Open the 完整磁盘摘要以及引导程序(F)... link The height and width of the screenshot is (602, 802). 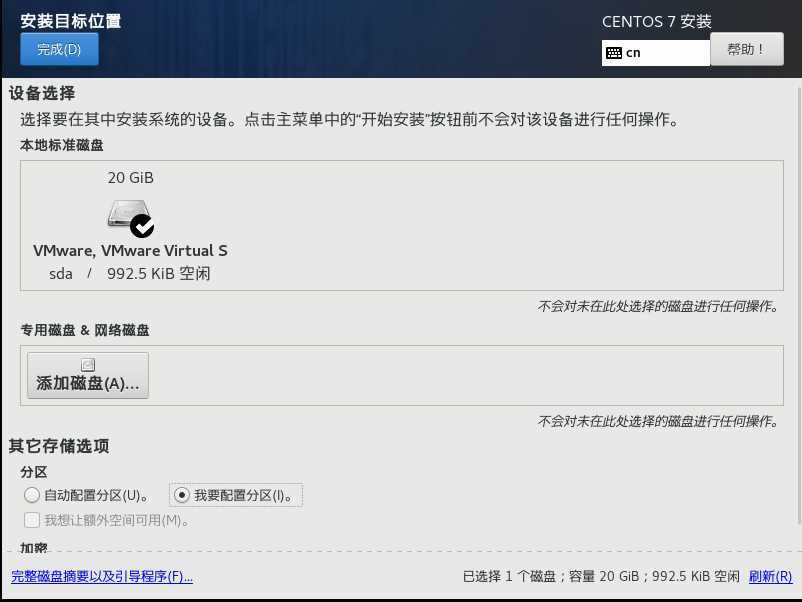point(102,576)
